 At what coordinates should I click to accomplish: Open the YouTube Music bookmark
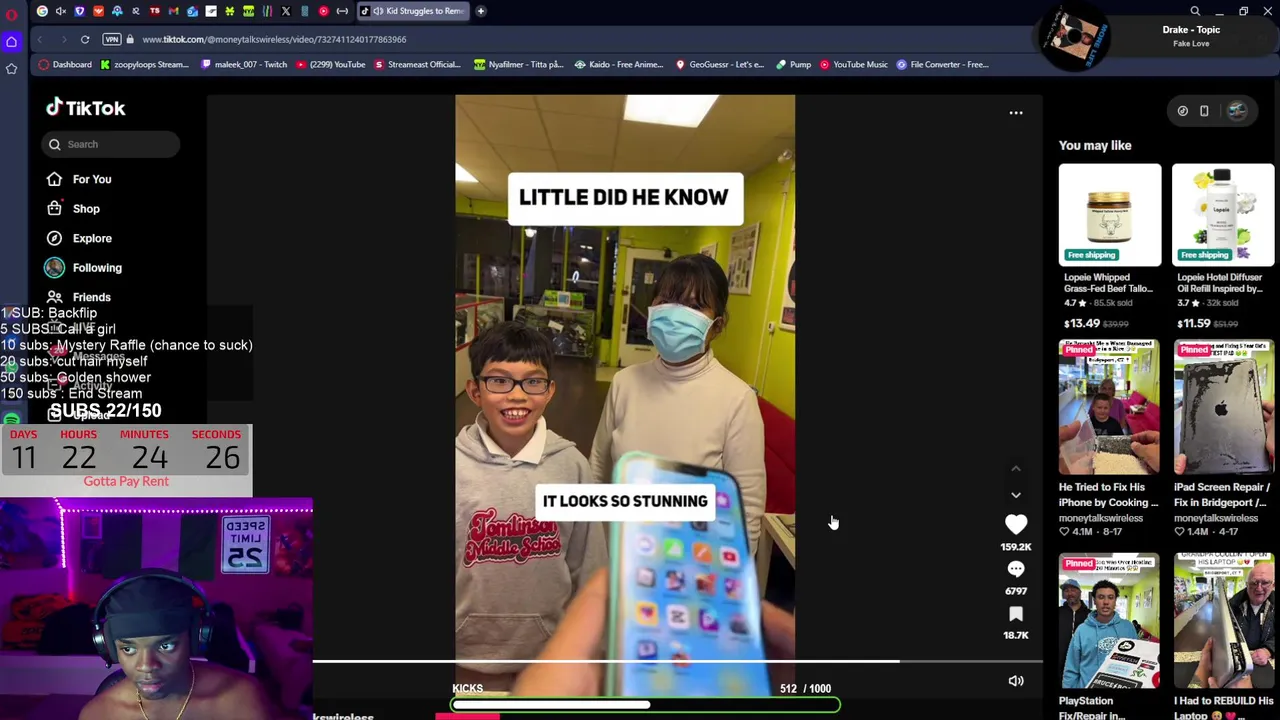click(x=853, y=64)
